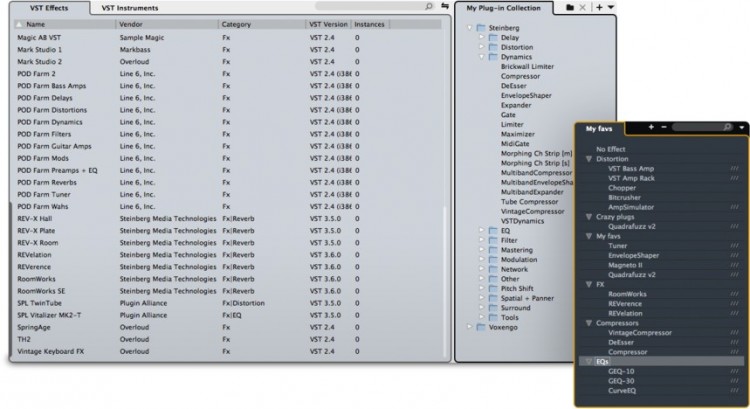The width and height of the screenshot is (750, 409).
Task: Open the My favs panel dropdown arrow
Action: pyautogui.click(x=742, y=128)
